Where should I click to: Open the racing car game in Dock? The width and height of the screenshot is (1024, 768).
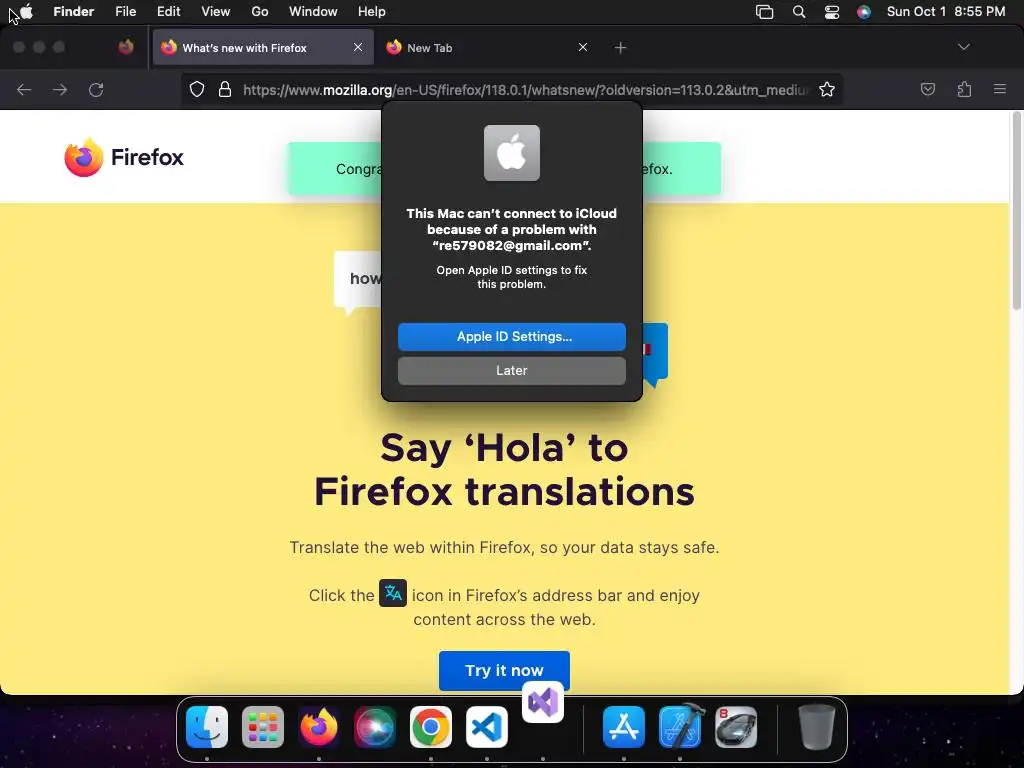click(x=736, y=727)
